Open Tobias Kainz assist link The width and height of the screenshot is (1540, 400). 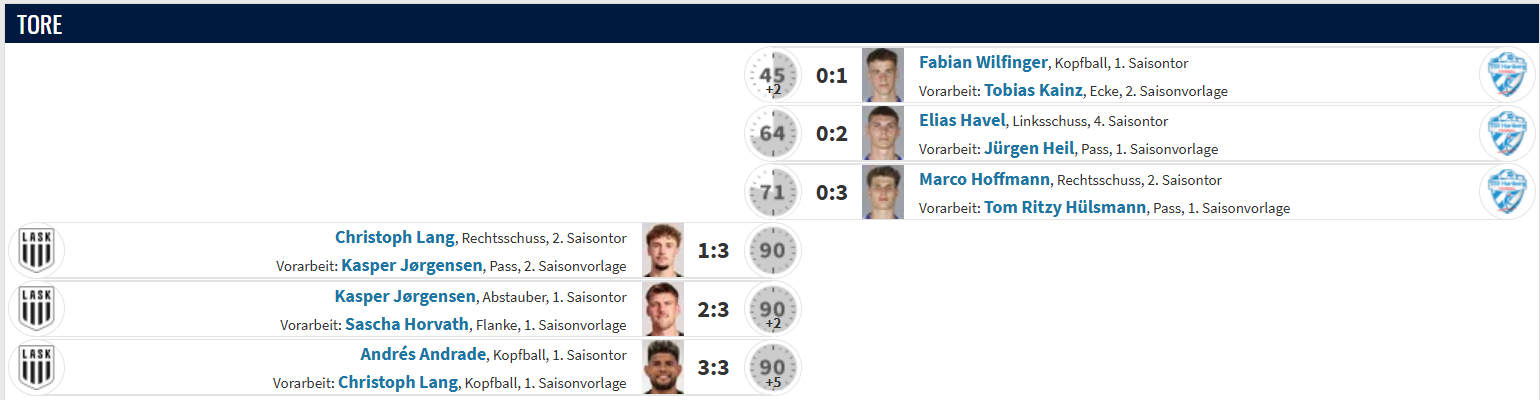tap(1033, 90)
